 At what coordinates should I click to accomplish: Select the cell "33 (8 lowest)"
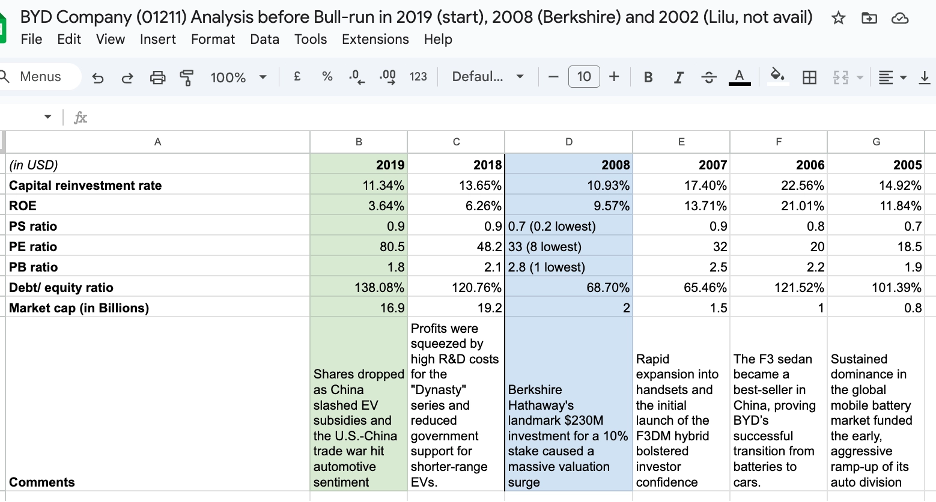[x=568, y=247]
